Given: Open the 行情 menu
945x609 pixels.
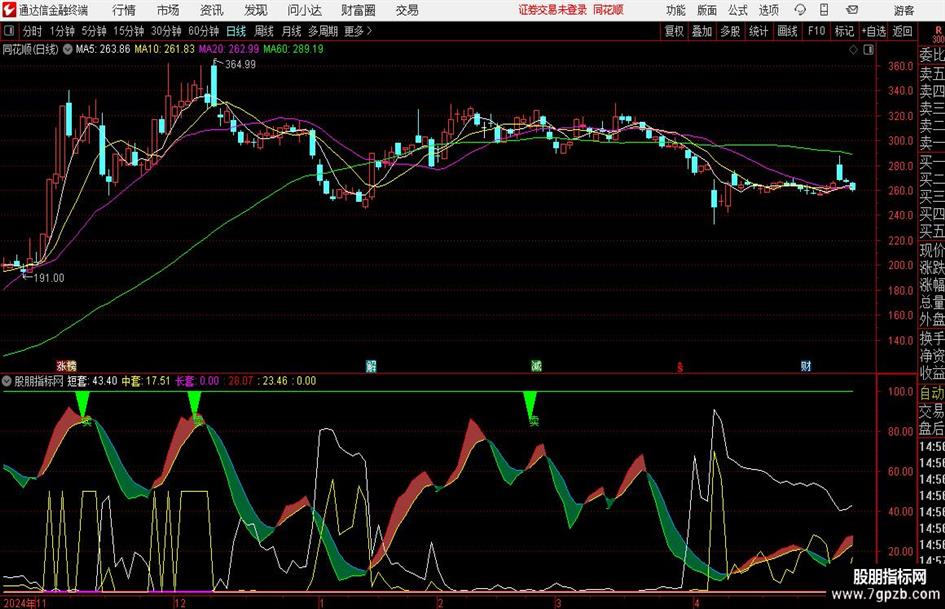Looking at the screenshot, I should pyautogui.click(x=124, y=10).
